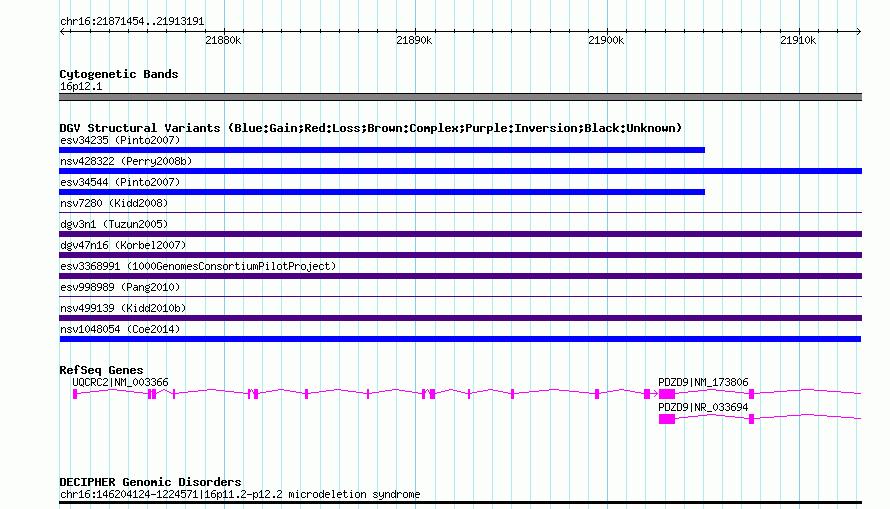Click the 21890k ruler tick label
This screenshot has height=509, width=890.
[414, 40]
